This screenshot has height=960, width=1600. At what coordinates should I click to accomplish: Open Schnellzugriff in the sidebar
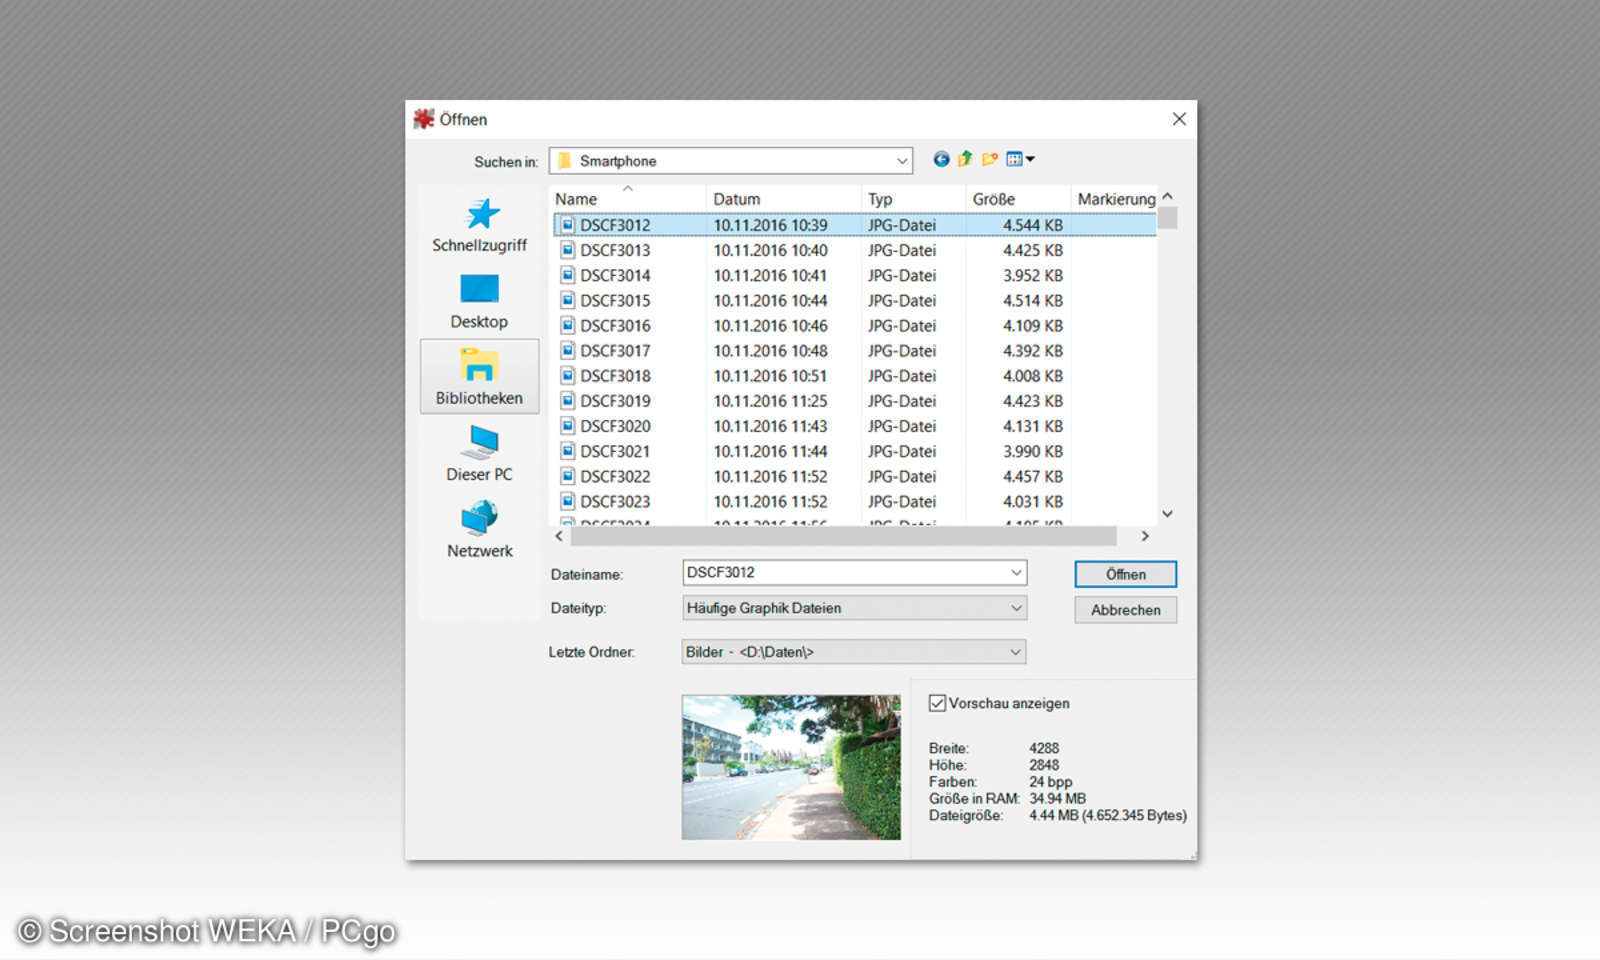click(479, 226)
